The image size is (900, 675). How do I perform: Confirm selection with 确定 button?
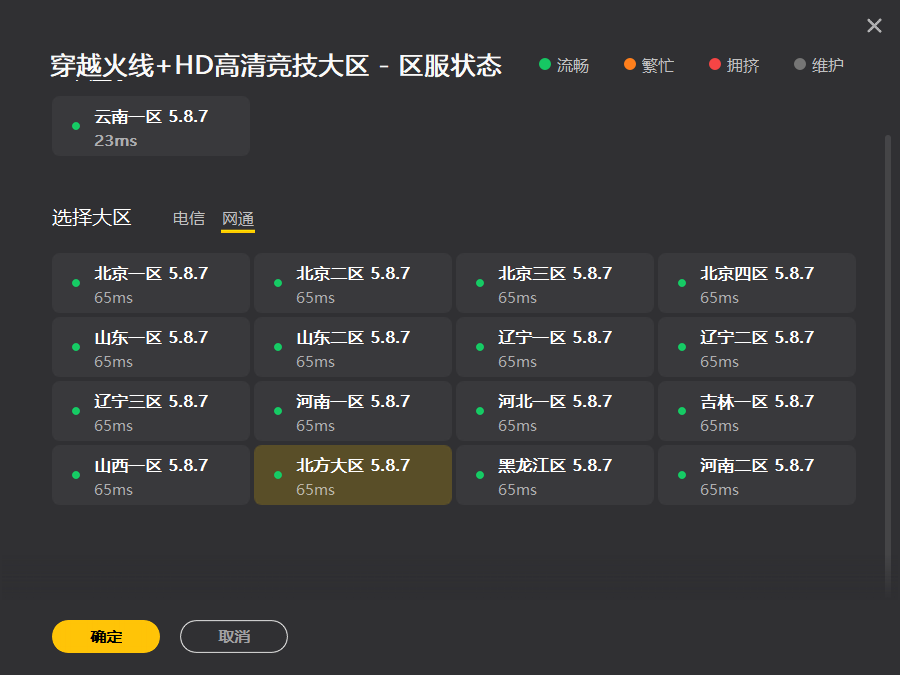point(106,636)
